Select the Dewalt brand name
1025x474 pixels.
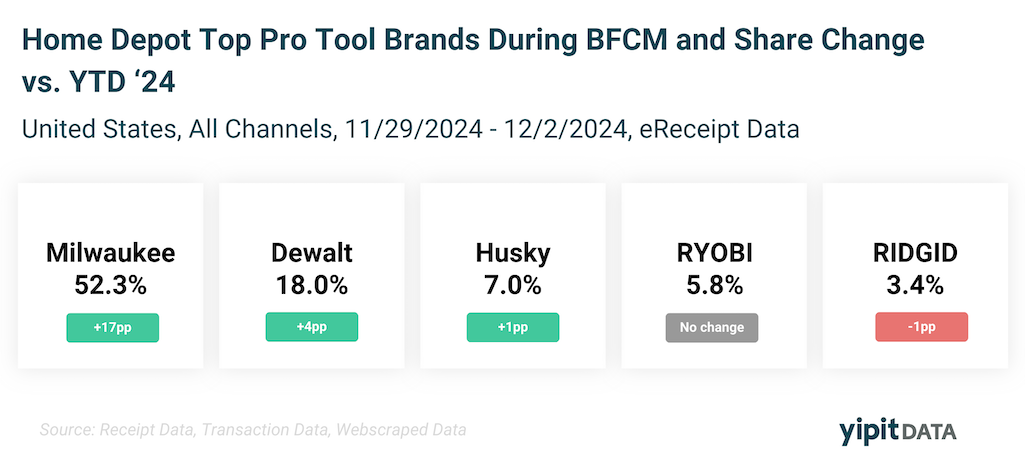(x=312, y=254)
